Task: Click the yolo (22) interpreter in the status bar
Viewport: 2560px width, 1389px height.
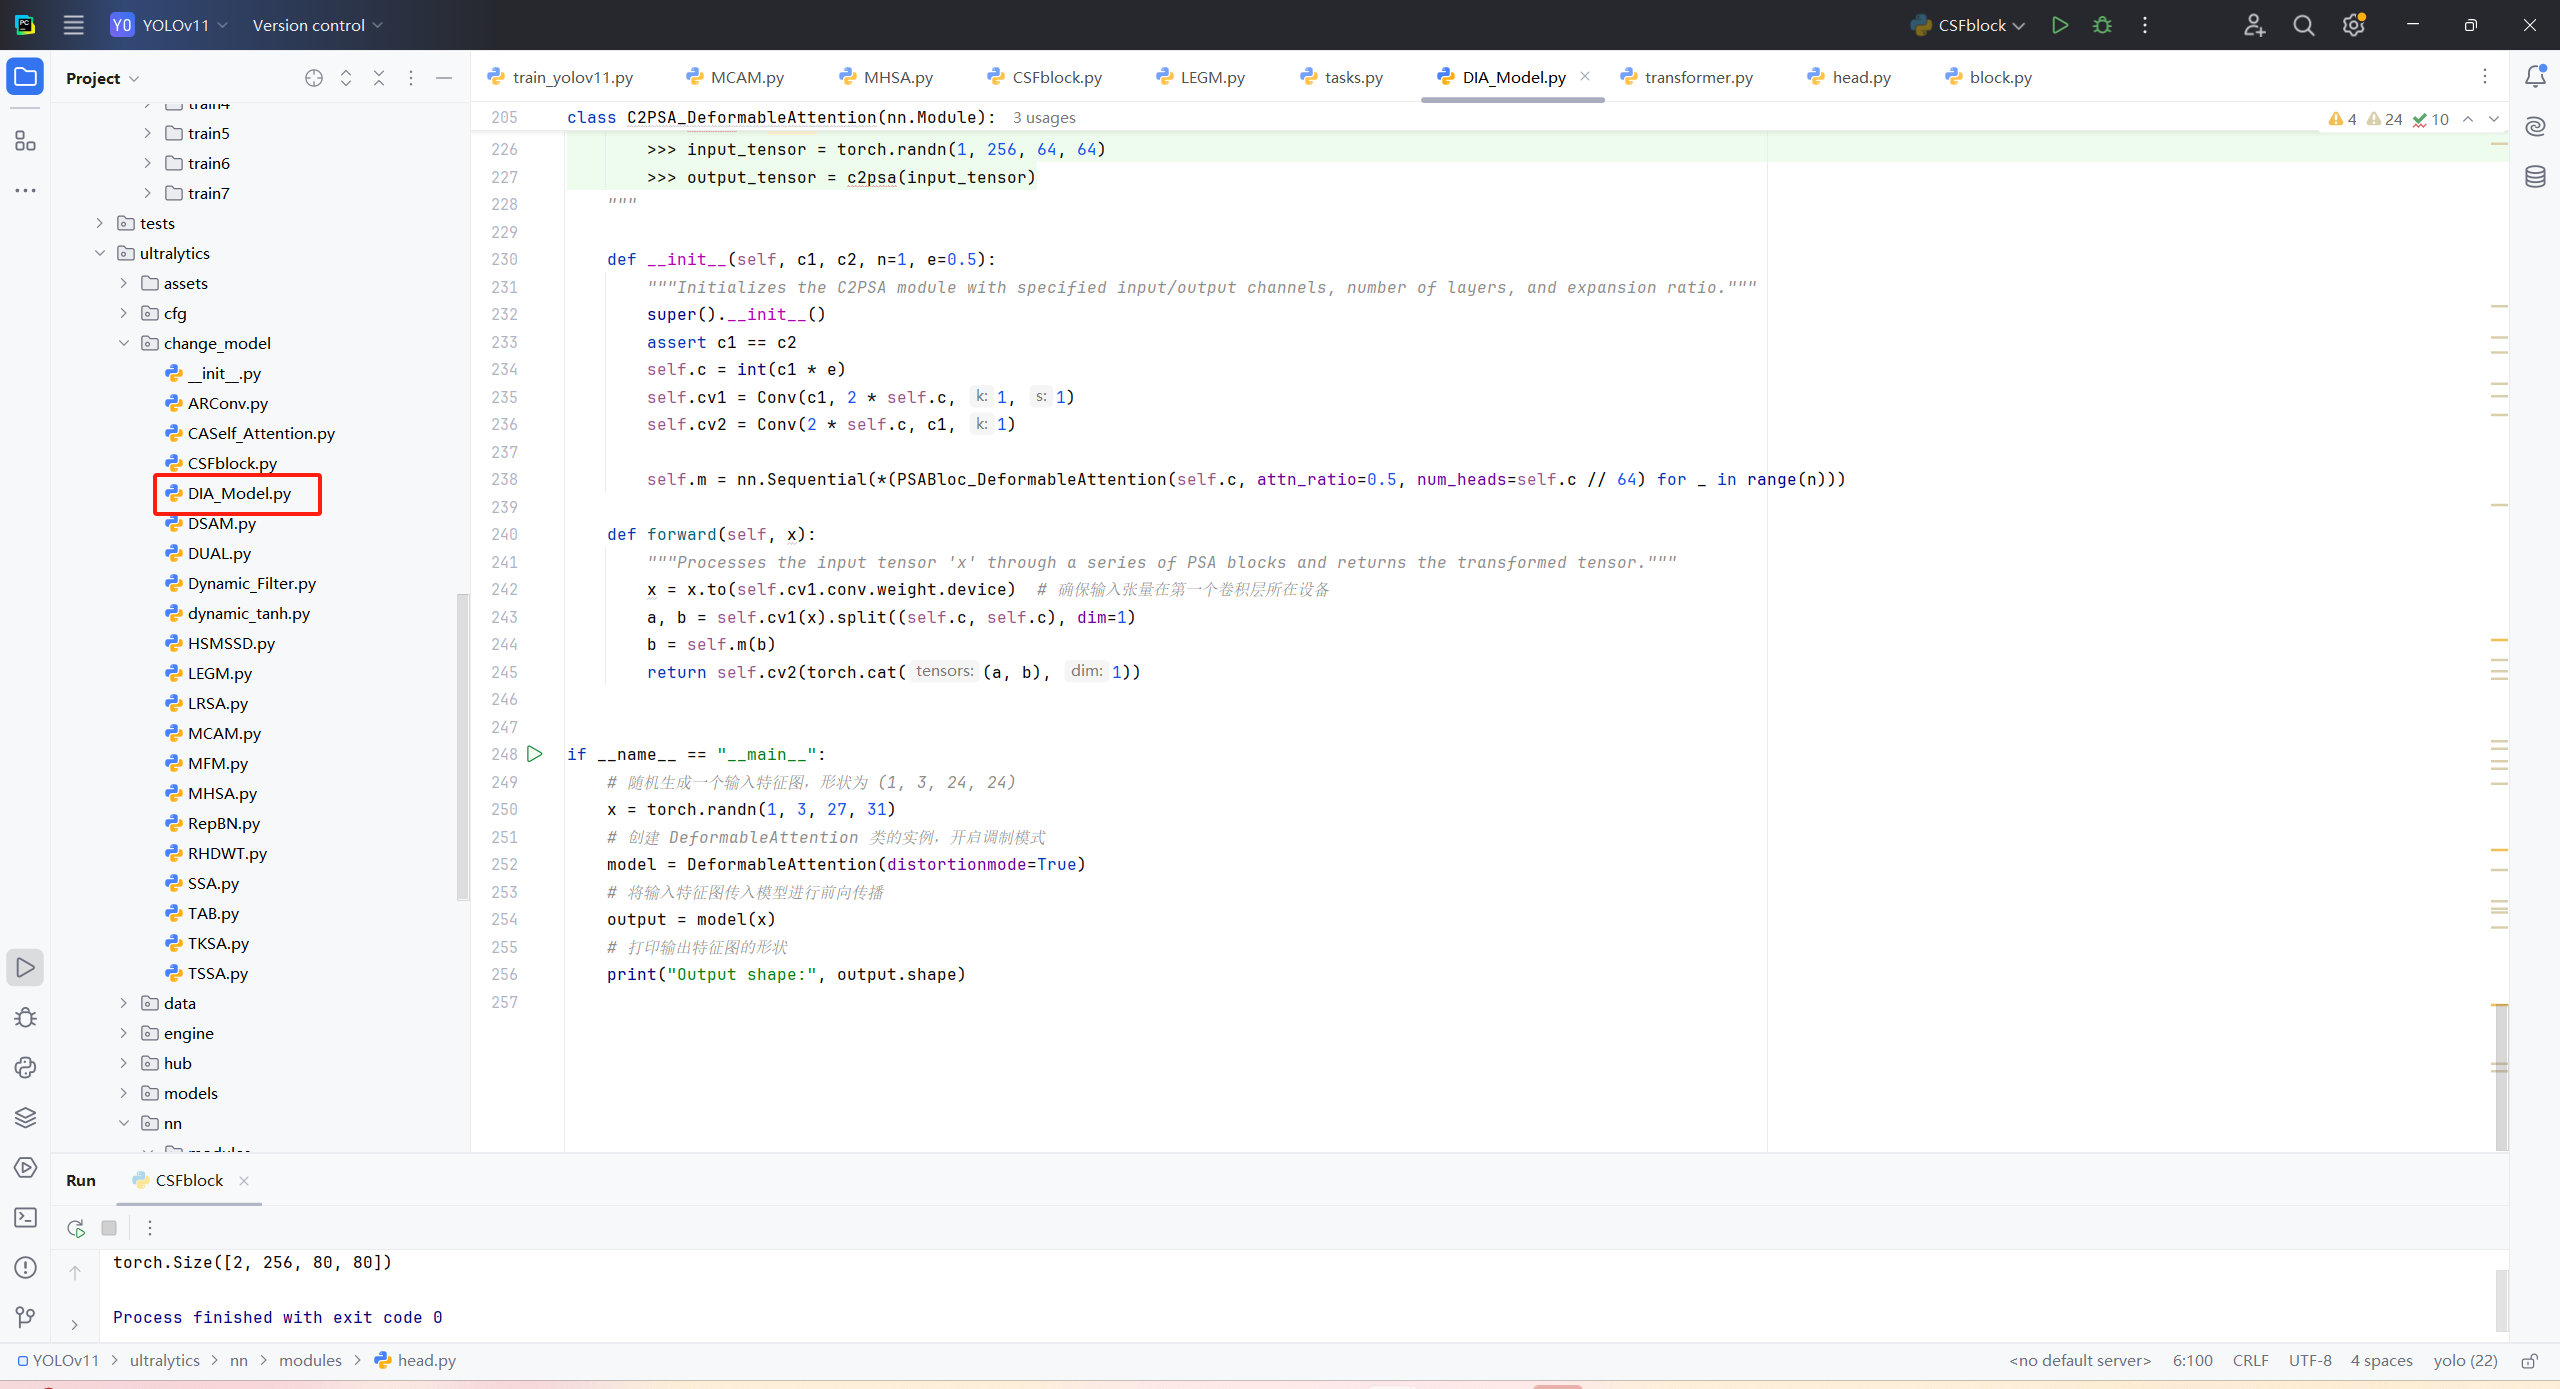Action: click(x=2465, y=1360)
